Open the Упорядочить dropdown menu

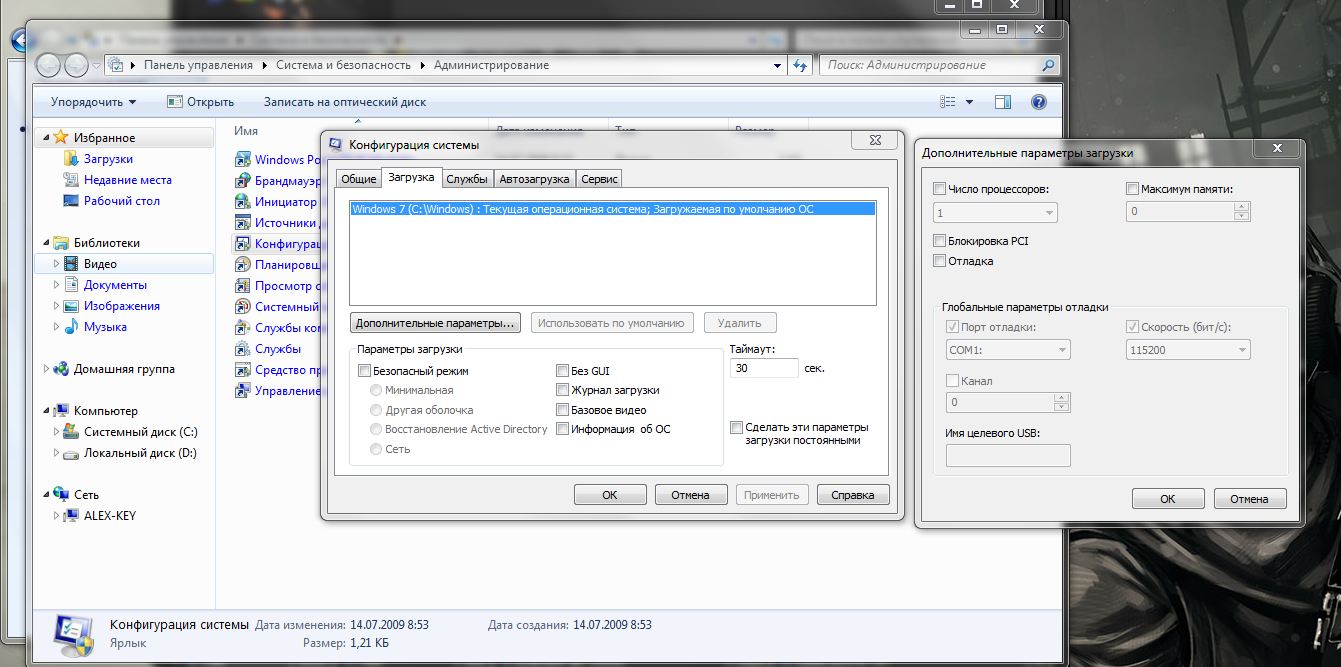(93, 102)
